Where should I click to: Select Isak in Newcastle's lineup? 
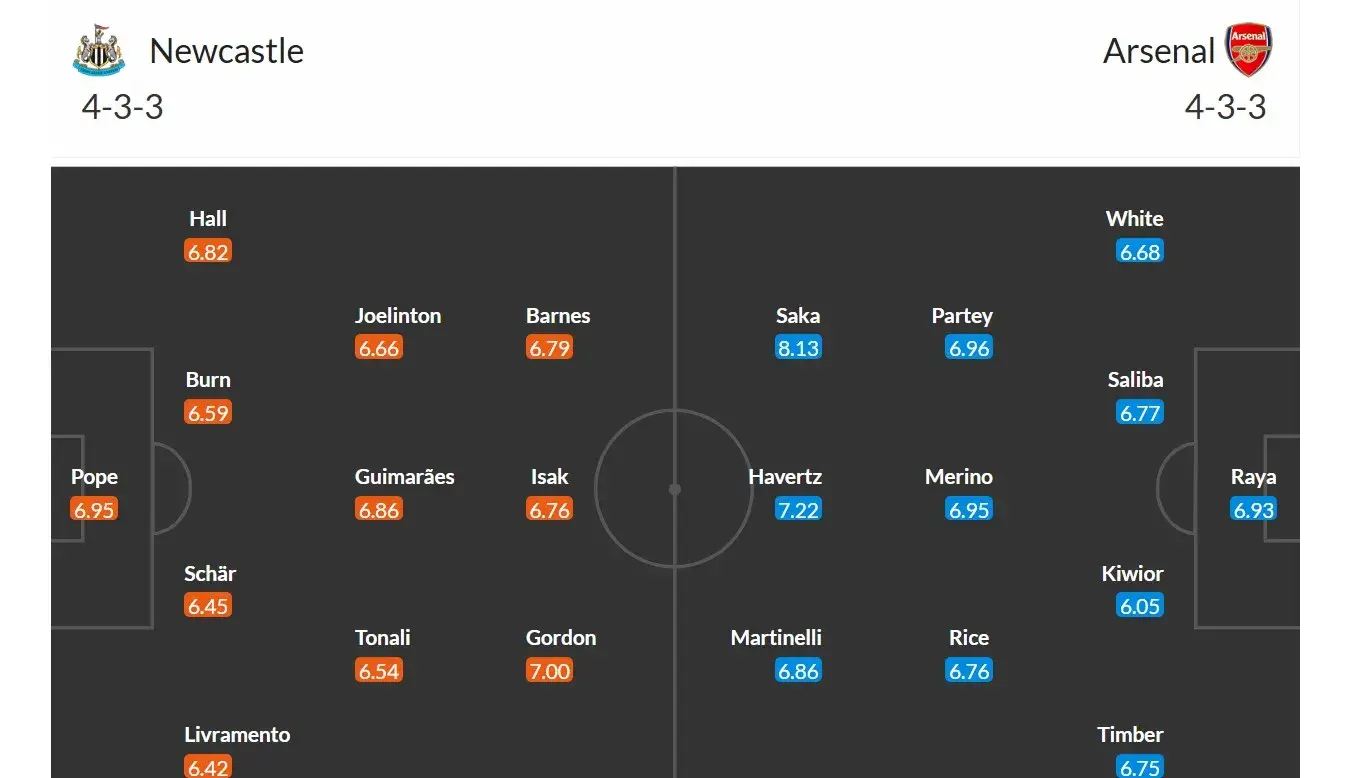tap(549, 477)
